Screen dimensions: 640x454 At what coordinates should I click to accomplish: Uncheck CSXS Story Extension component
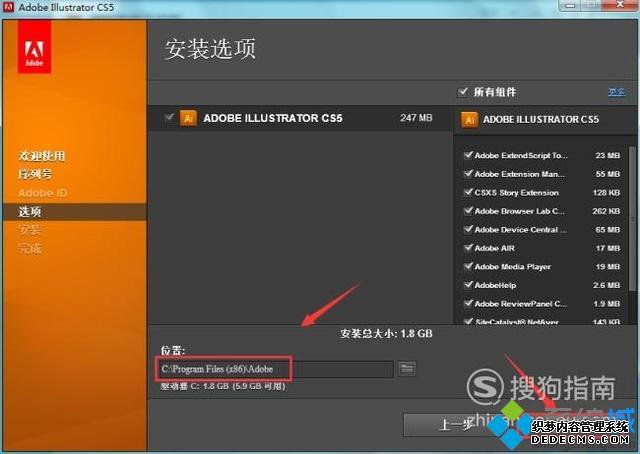[468, 192]
